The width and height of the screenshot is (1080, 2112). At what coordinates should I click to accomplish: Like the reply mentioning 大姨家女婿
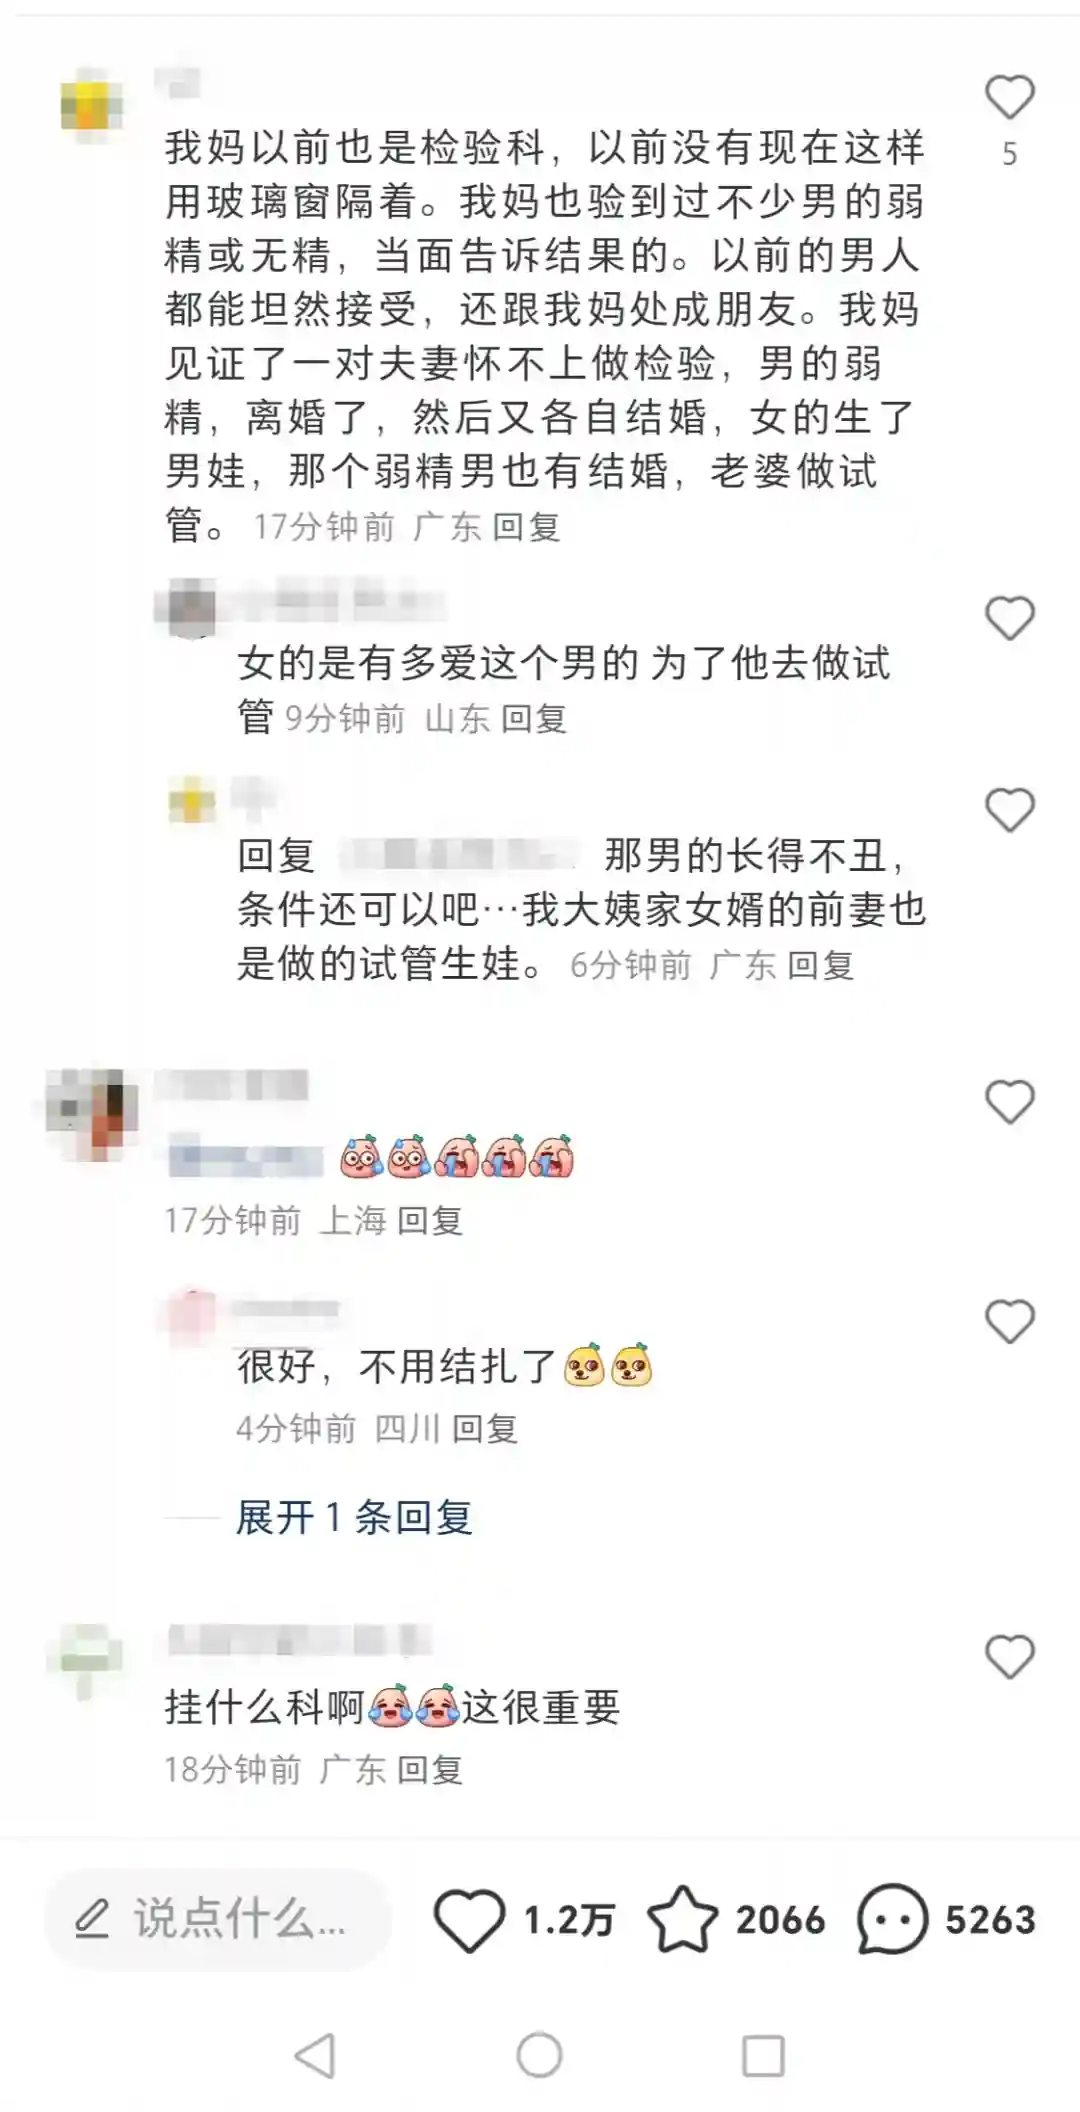tap(1009, 810)
